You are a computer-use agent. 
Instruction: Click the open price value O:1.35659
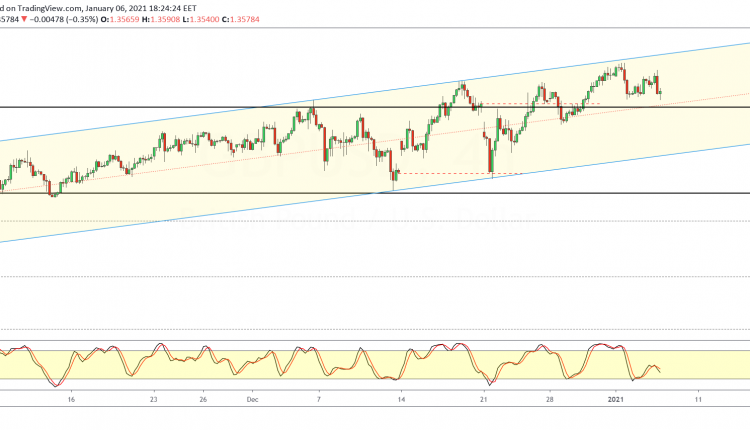pos(118,19)
